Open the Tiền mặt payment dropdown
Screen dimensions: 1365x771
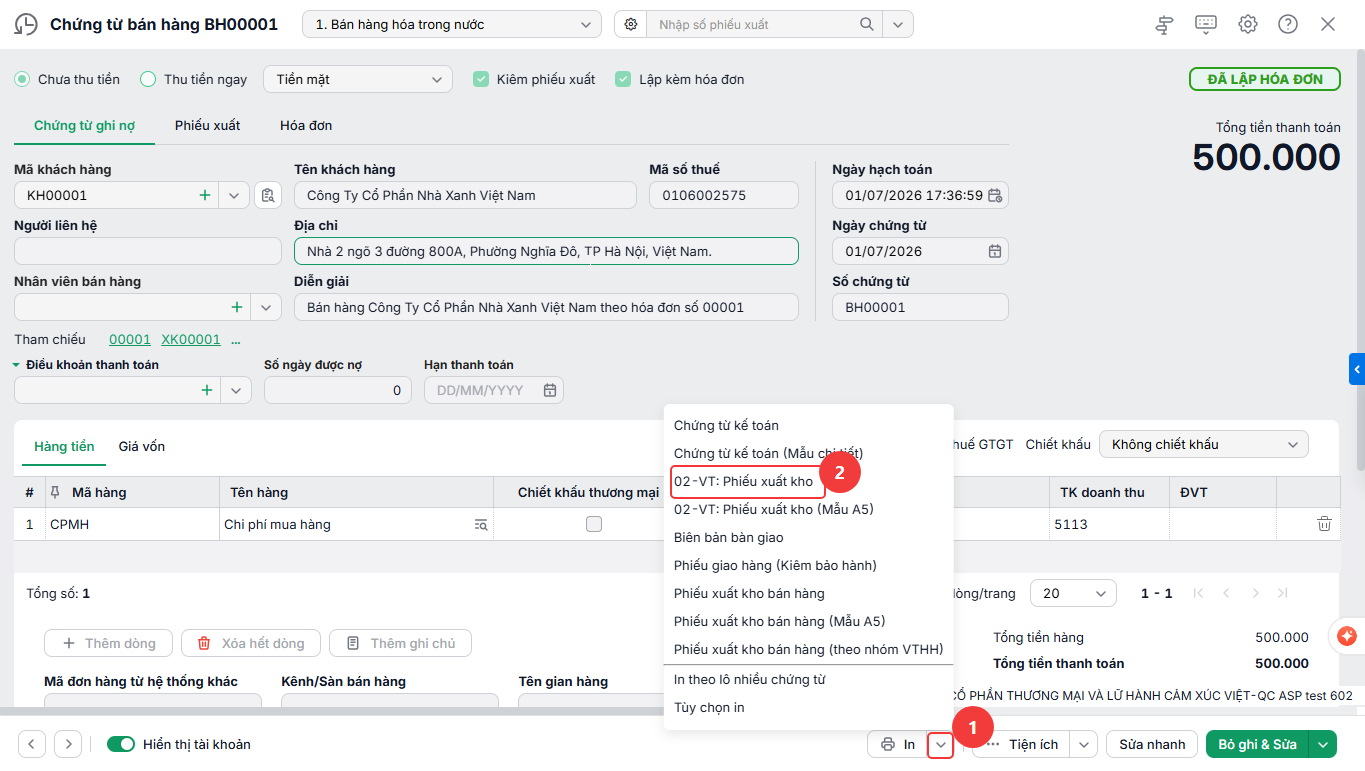tap(358, 79)
